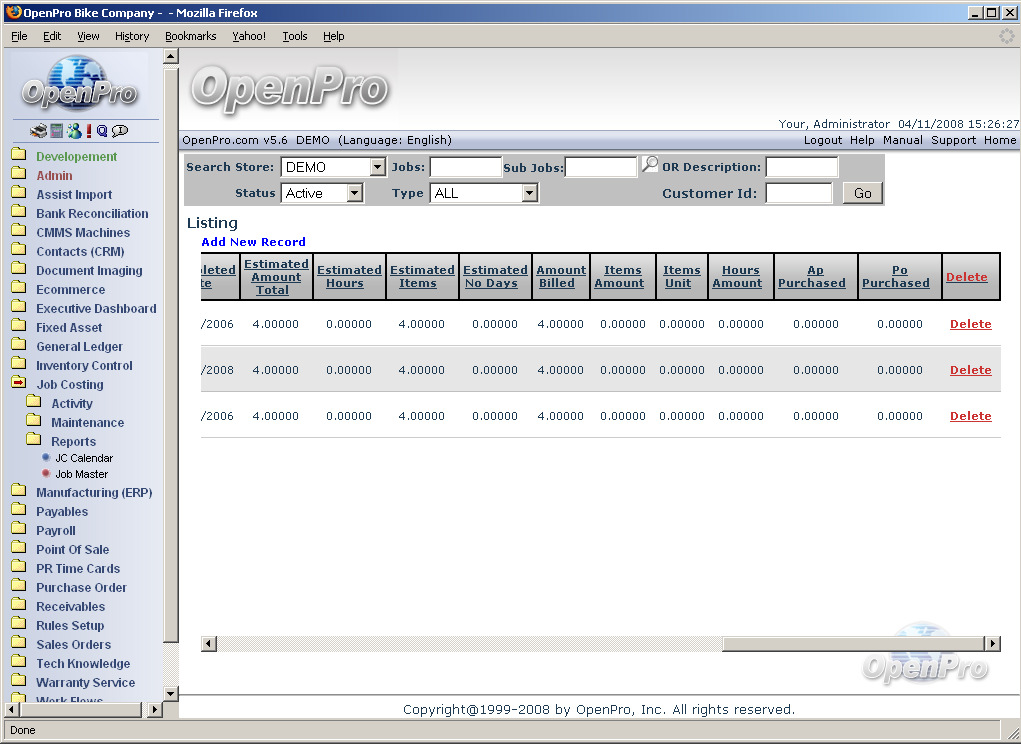Open the Search Store dropdown

(x=377, y=167)
